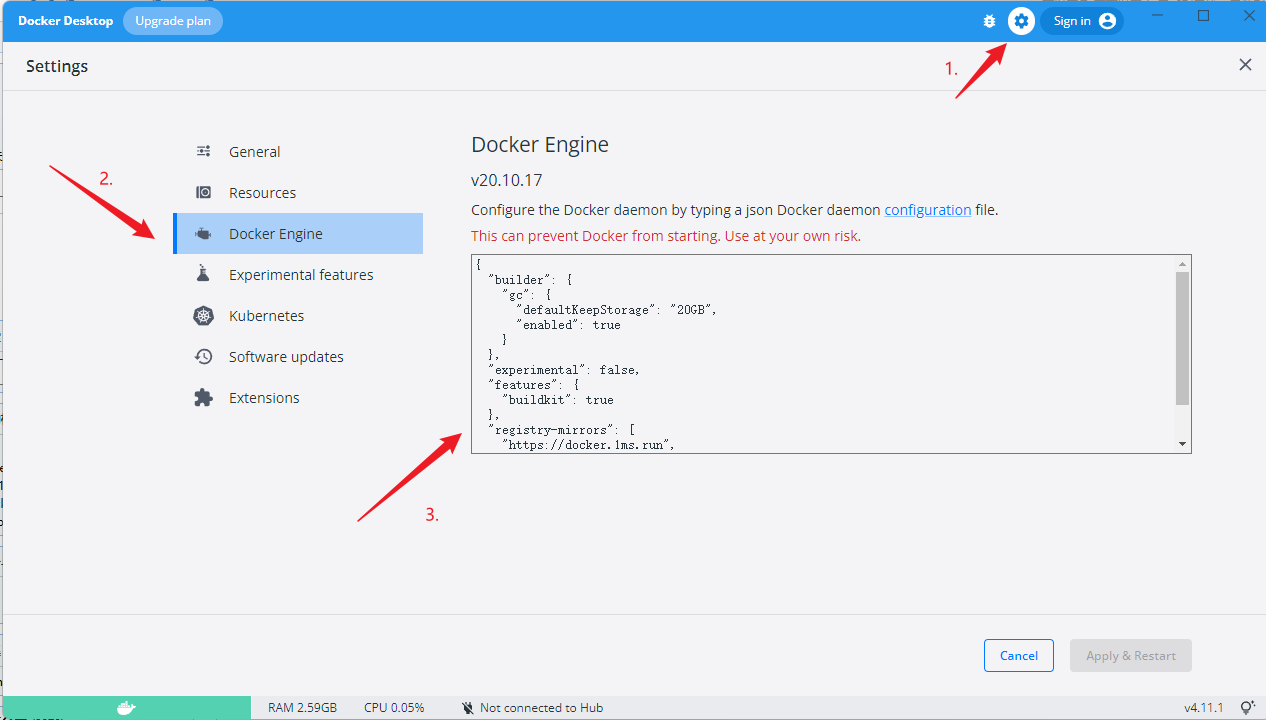Click the Software updates clock icon
This screenshot has width=1266, height=720.
[x=204, y=356]
